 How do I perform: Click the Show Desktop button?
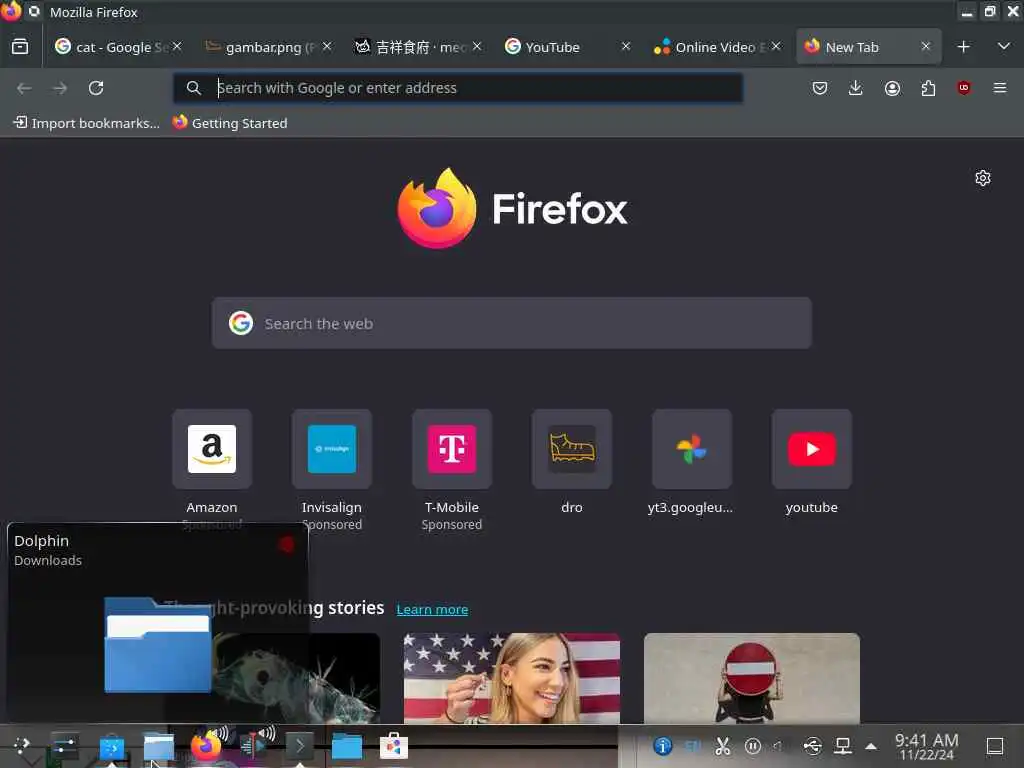pos(995,745)
